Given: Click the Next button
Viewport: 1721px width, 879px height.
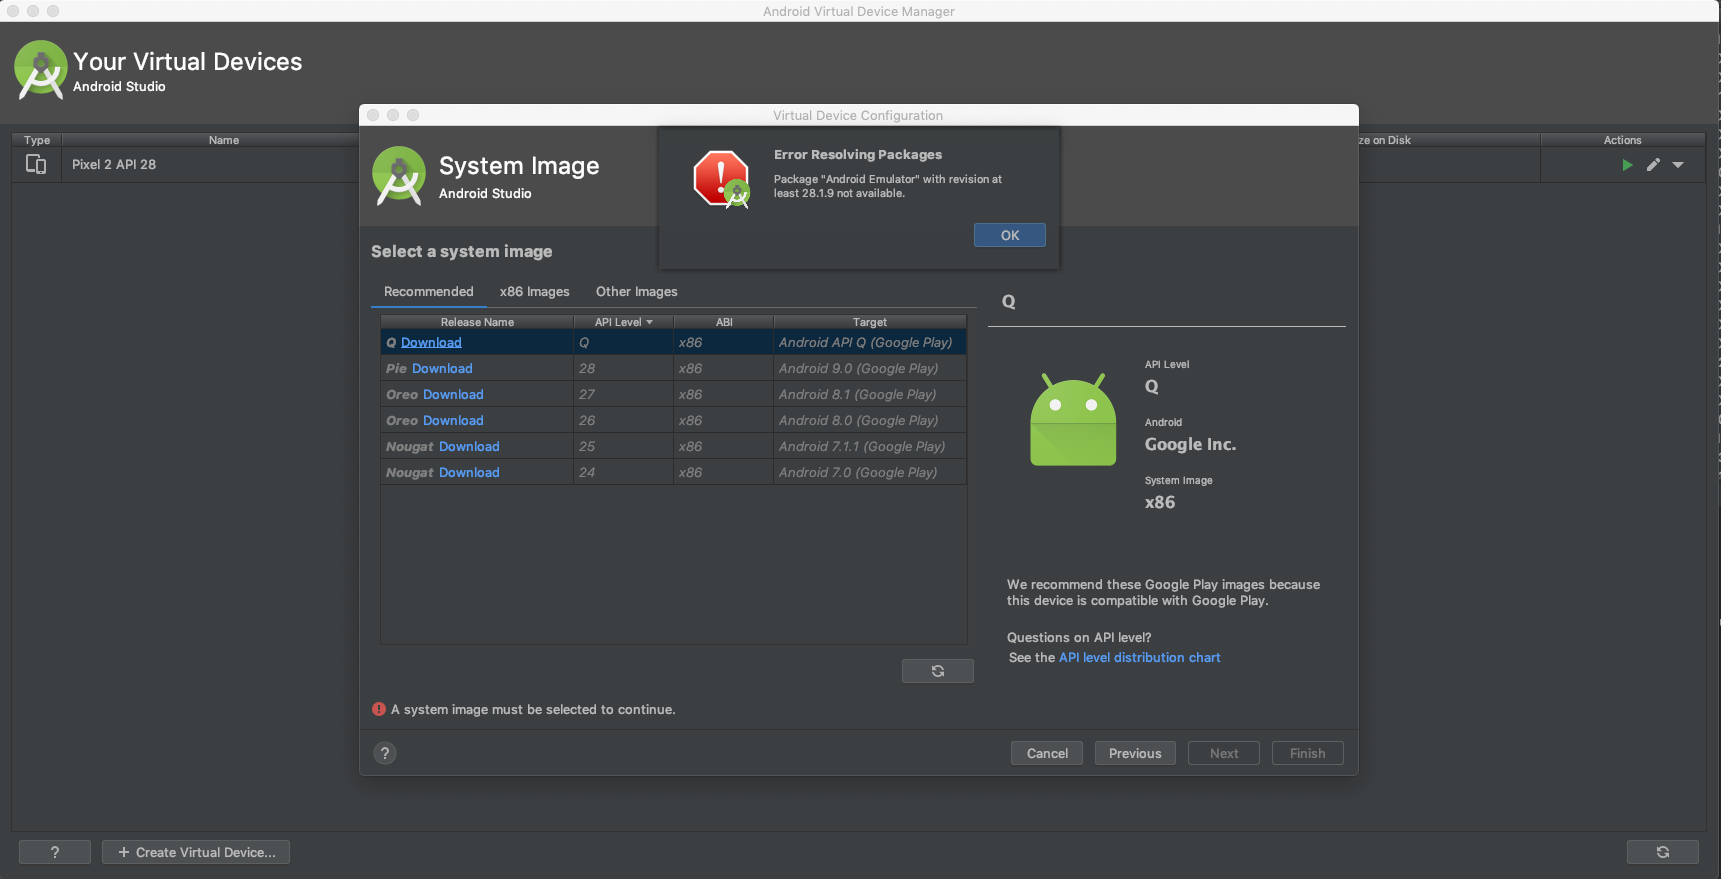Looking at the screenshot, I should click(1224, 753).
